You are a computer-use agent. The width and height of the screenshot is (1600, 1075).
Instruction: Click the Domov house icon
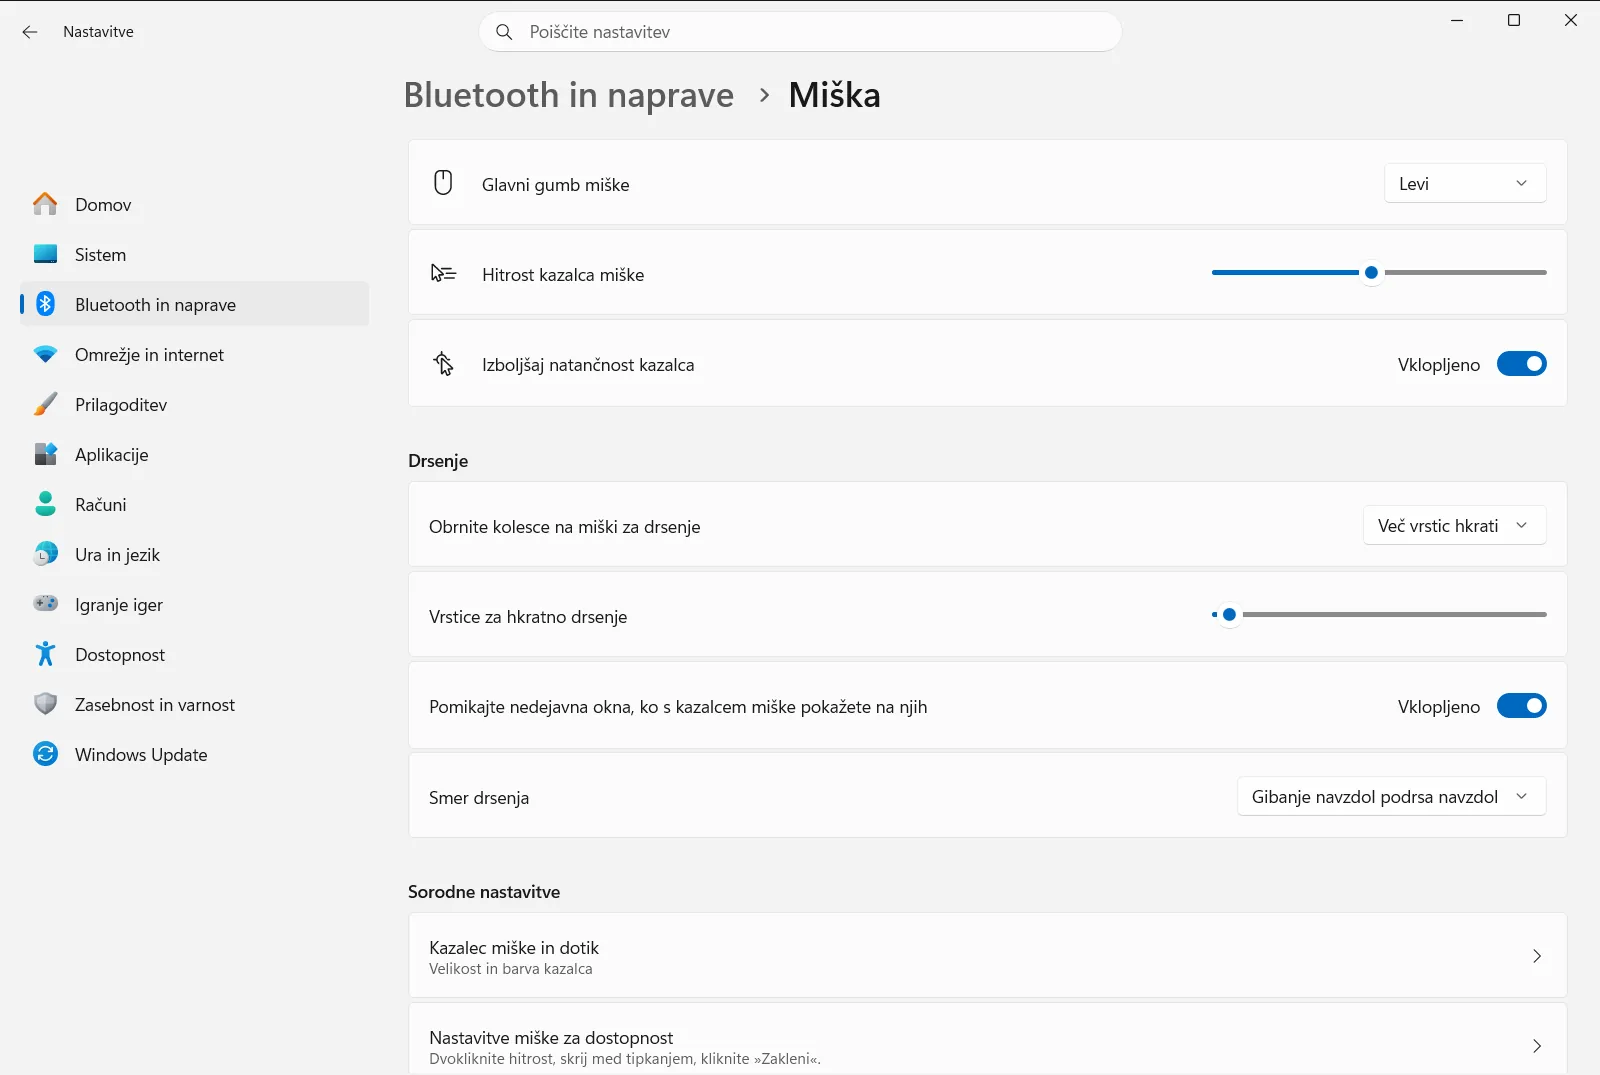click(45, 204)
